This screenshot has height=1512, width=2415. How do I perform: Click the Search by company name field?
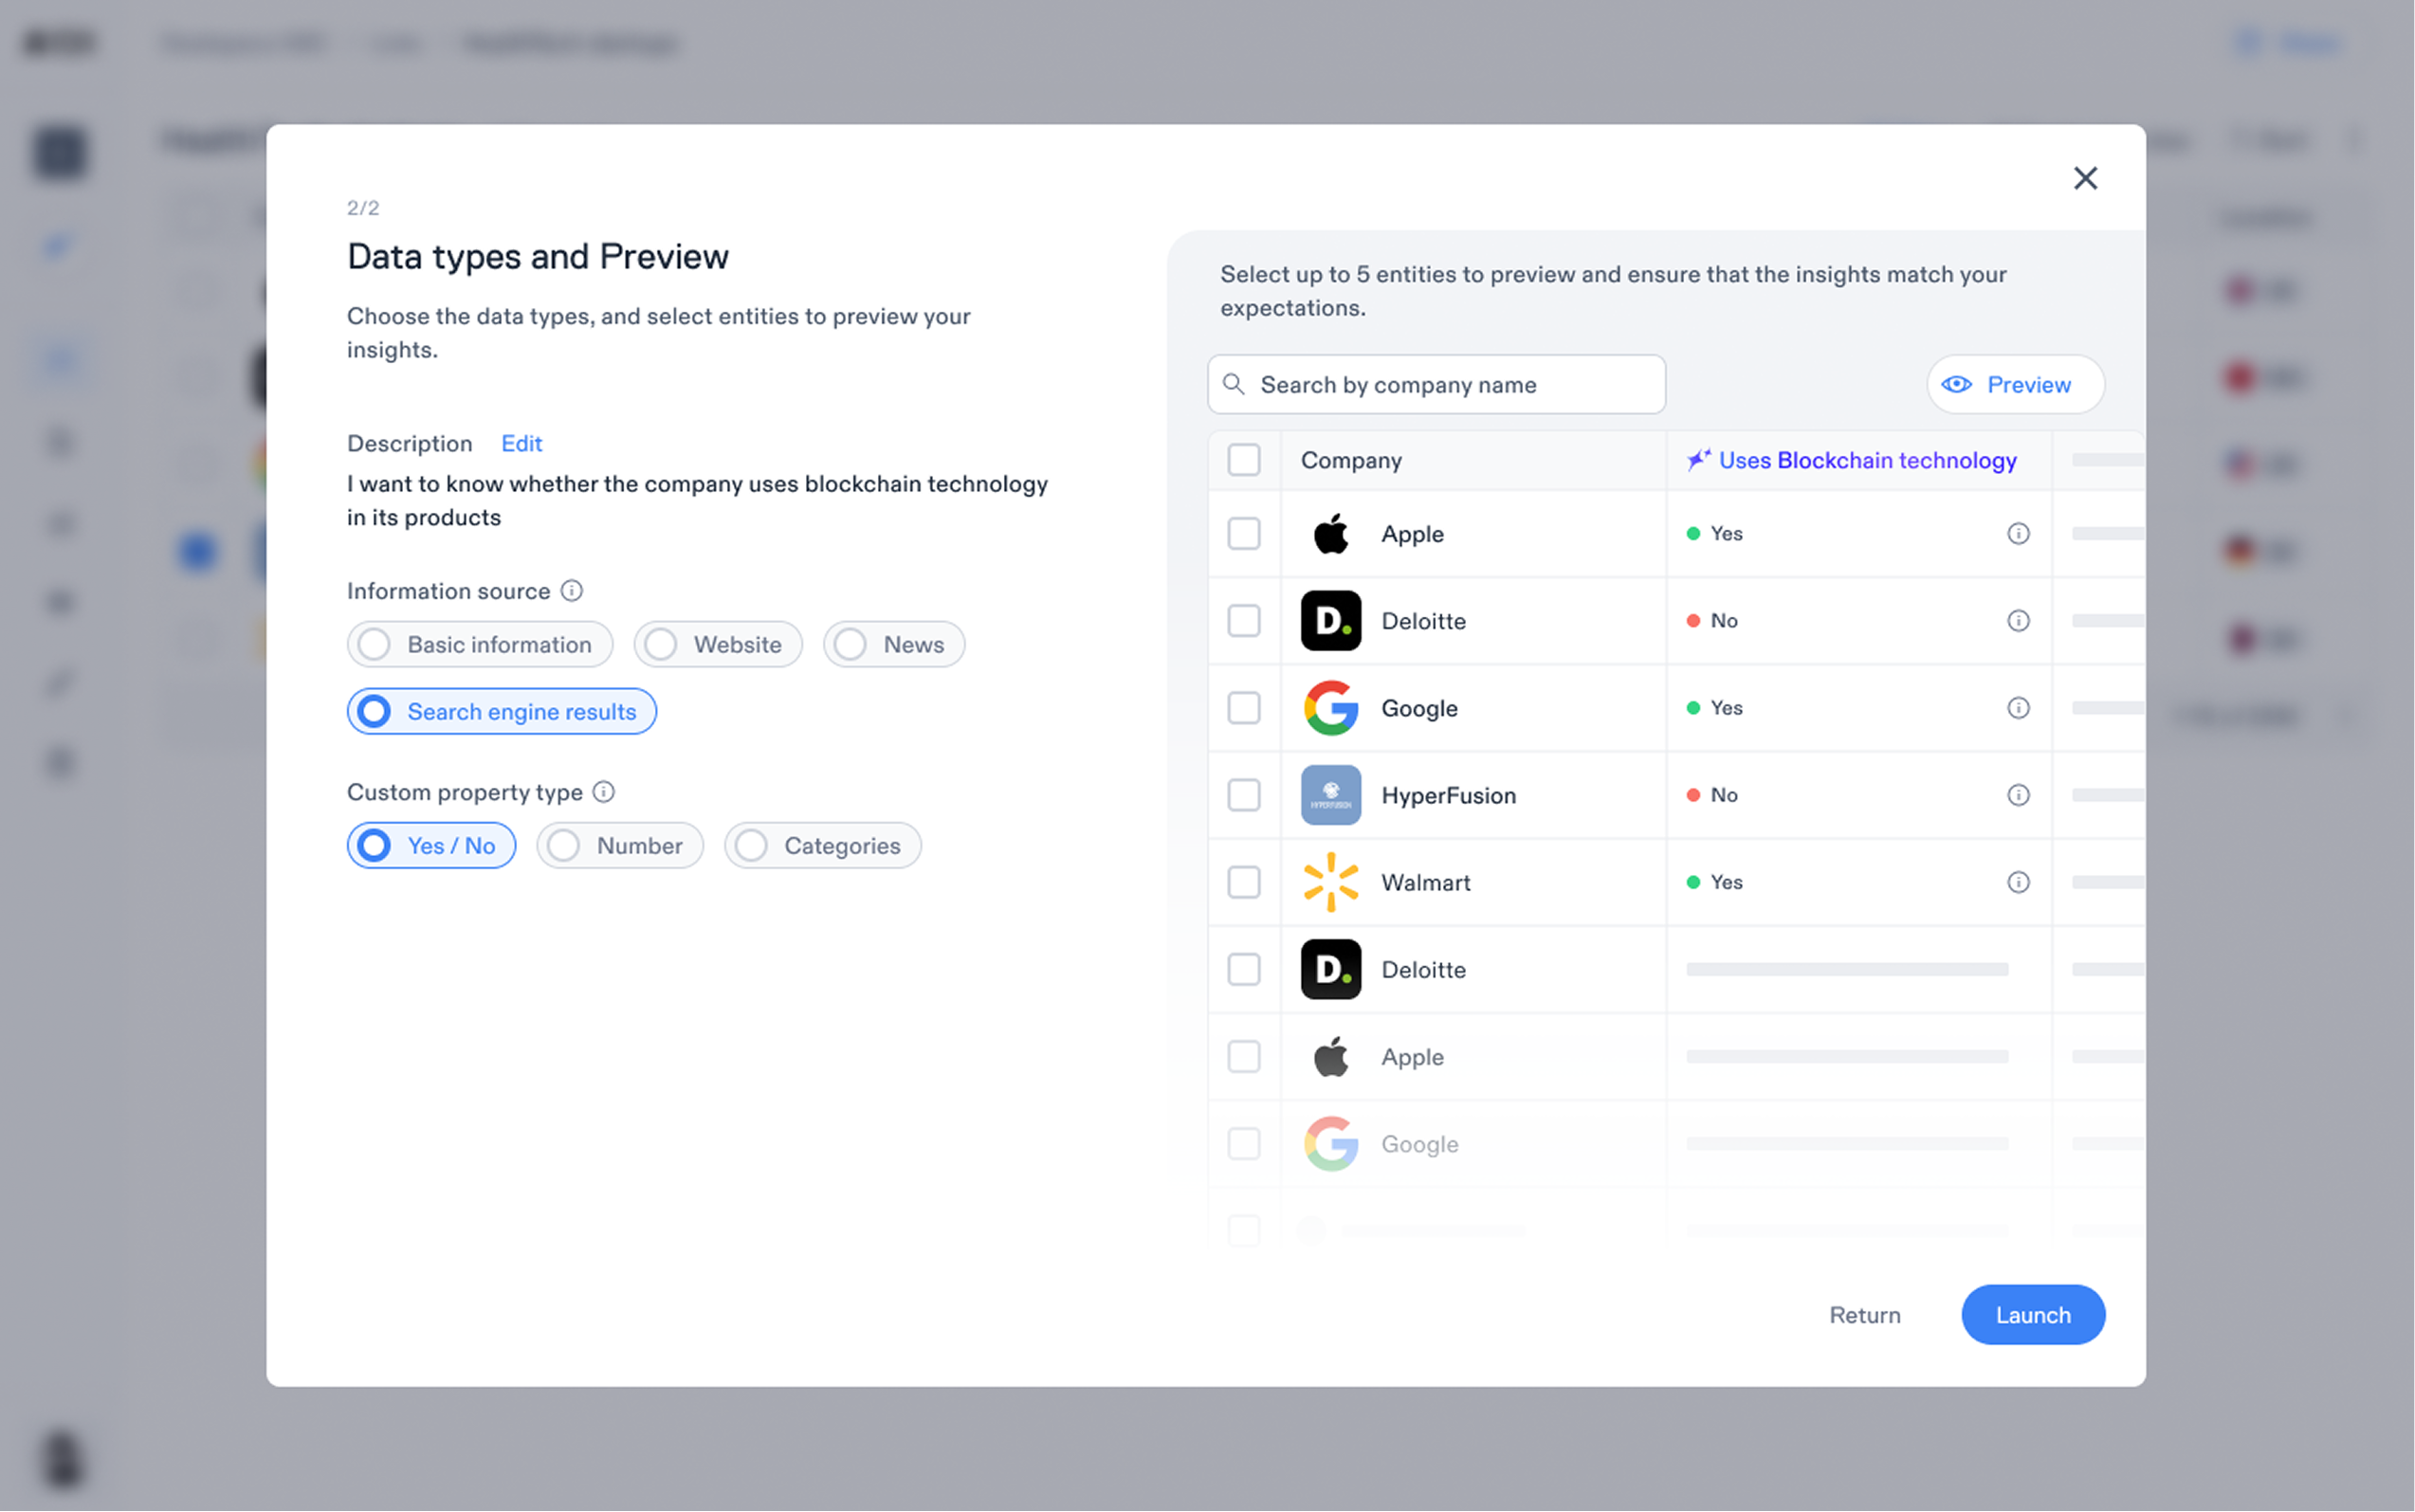1436,384
